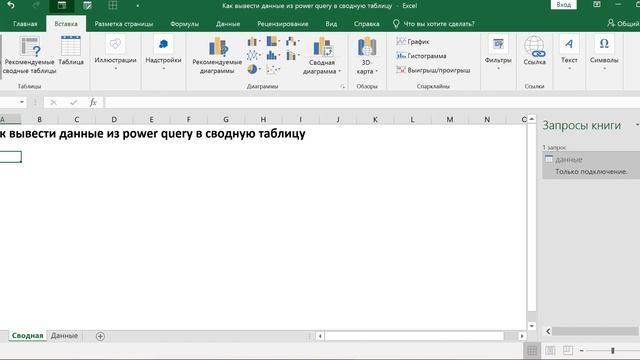Switch to the Разметка страницы tab
Screen dimensions: 640x360
(124, 24)
